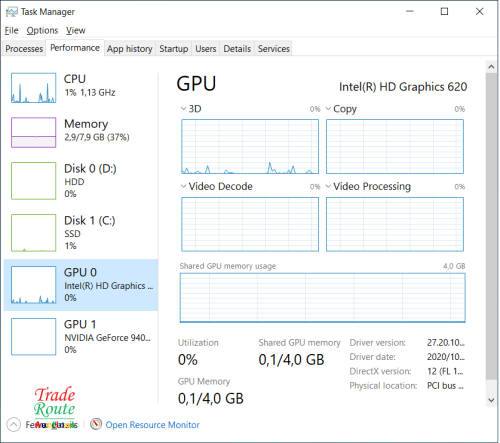Click the Shared GPU memory usage graph
The width and height of the screenshot is (500, 443).
[322, 298]
